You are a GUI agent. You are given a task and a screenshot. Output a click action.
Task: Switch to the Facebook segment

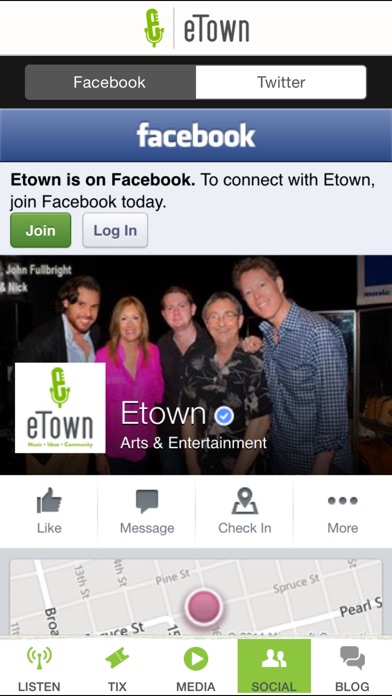click(110, 82)
